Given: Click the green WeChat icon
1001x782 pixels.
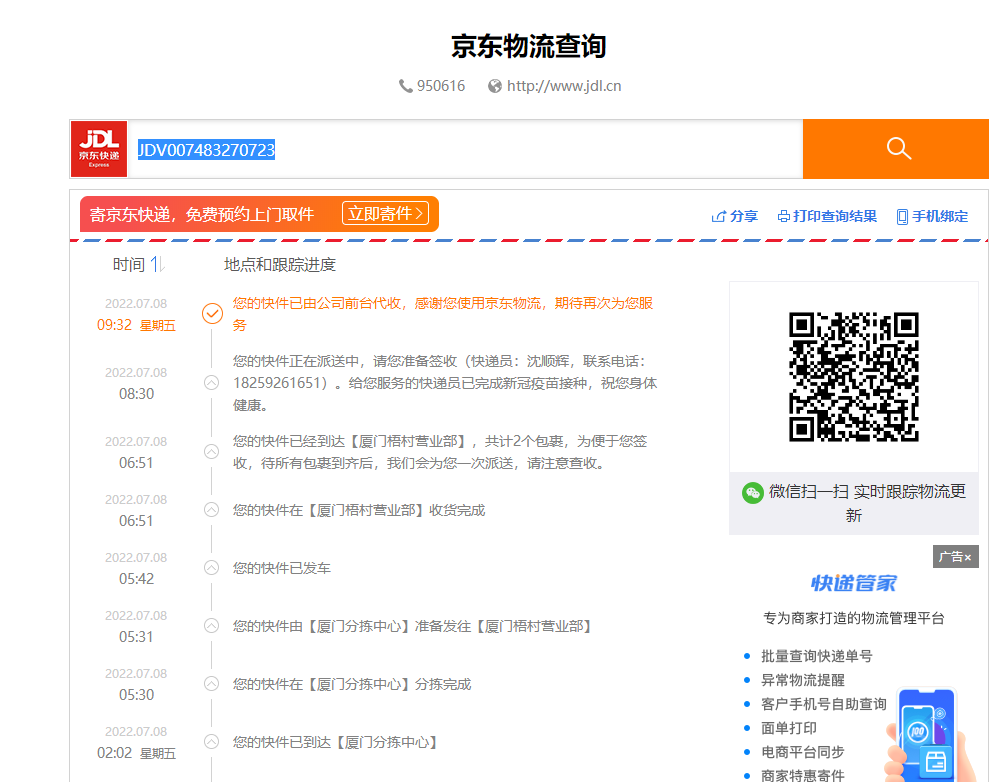Looking at the screenshot, I should (x=753, y=493).
